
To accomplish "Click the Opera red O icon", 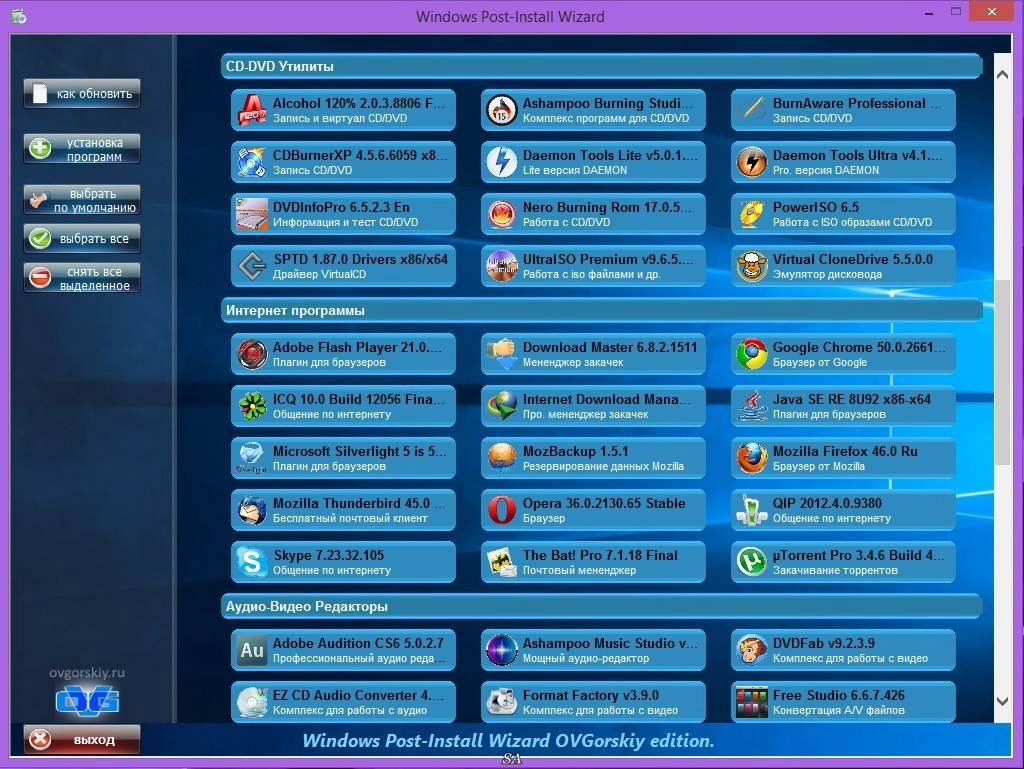I will pos(502,510).
